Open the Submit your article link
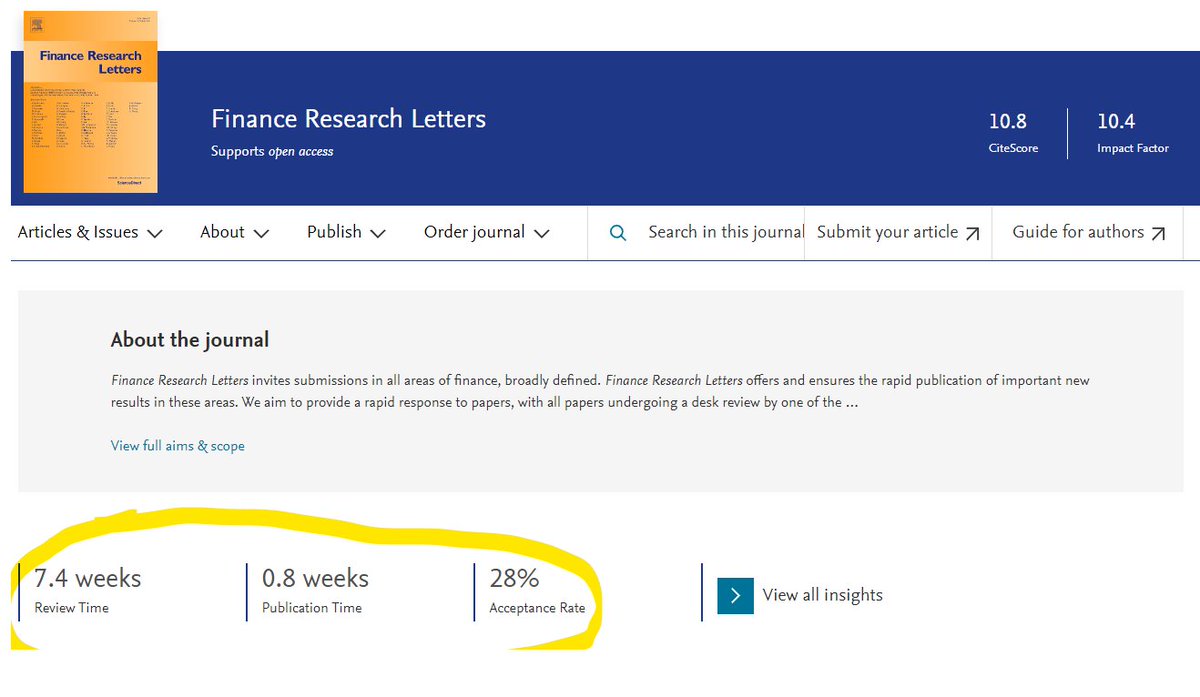The image size is (1200, 697). click(x=898, y=232)
